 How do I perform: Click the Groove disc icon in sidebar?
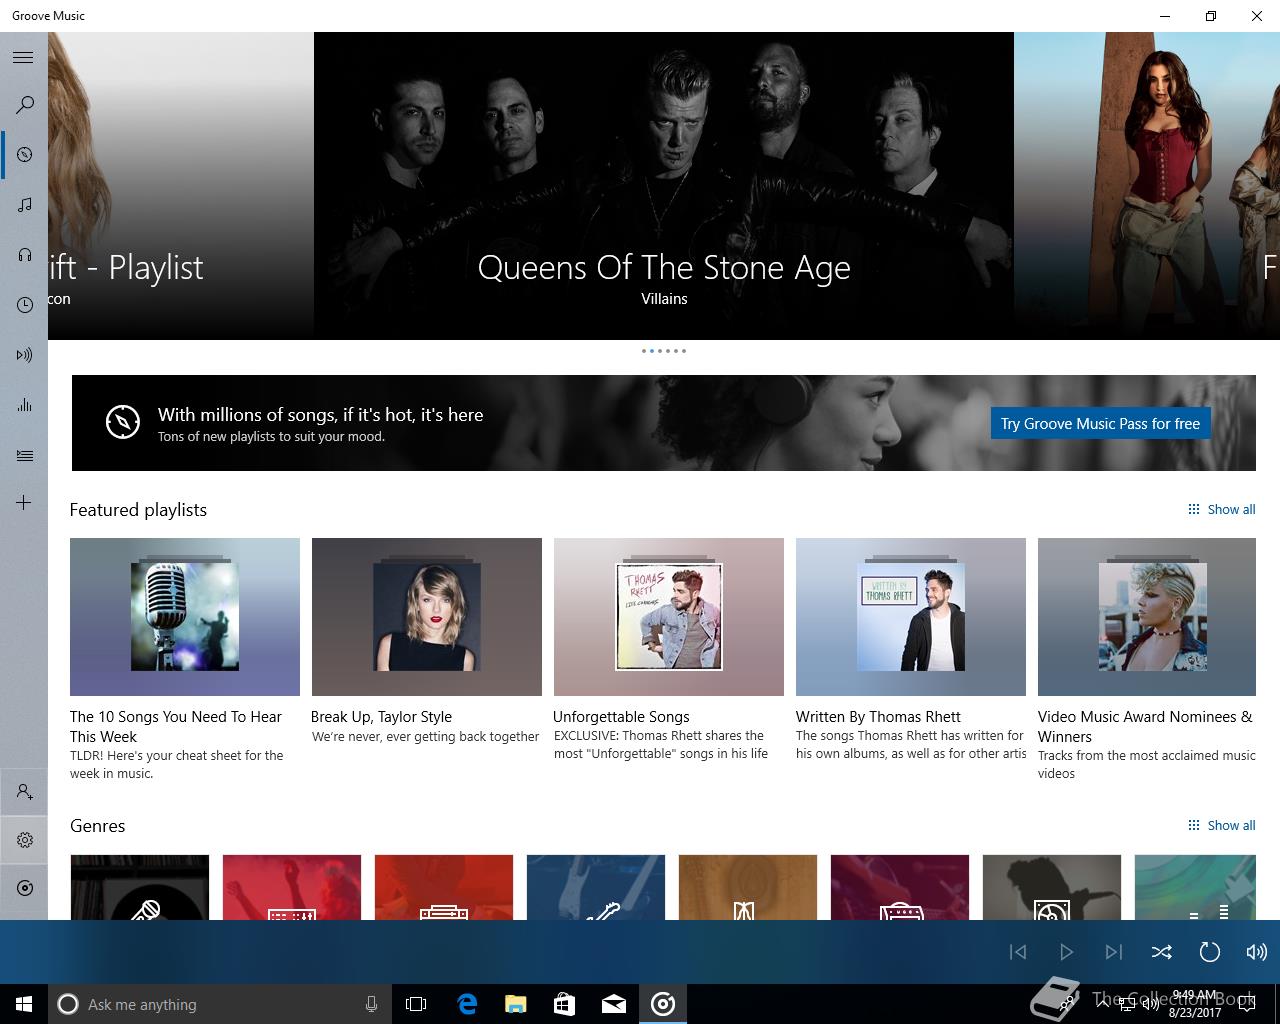click(x=24, y=887)
